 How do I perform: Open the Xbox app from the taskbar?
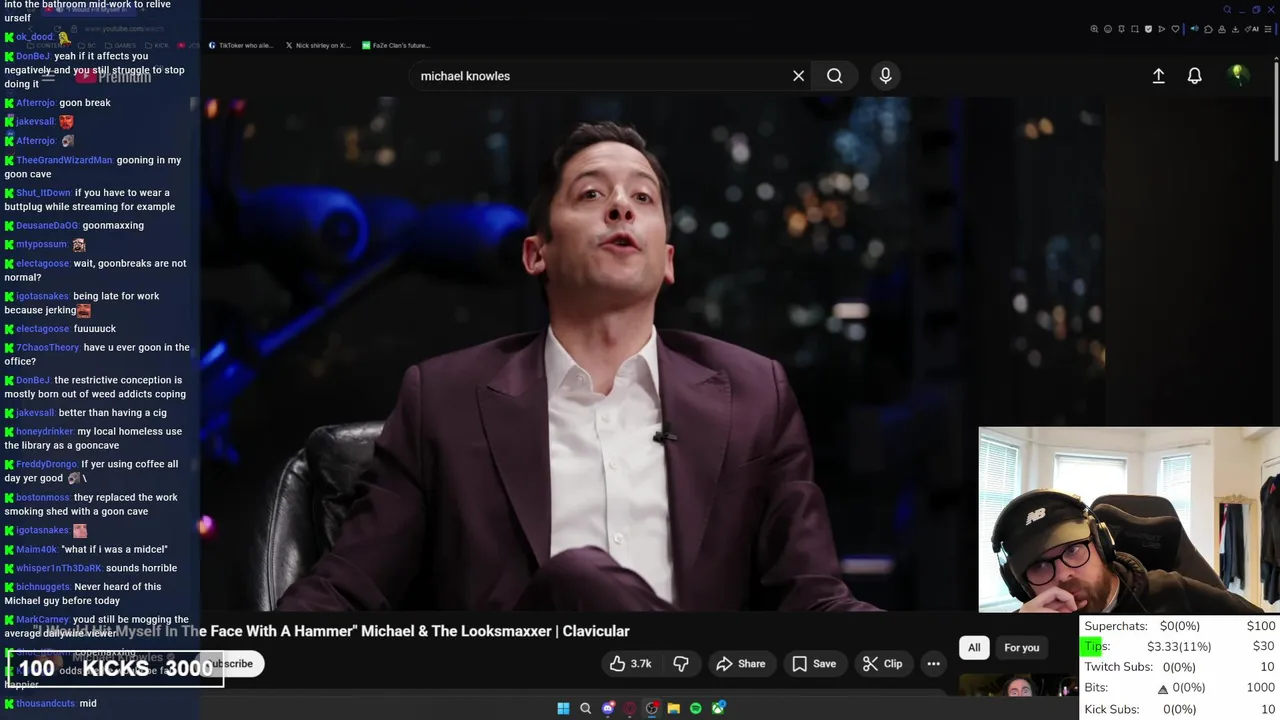click(x=718, y=708)
